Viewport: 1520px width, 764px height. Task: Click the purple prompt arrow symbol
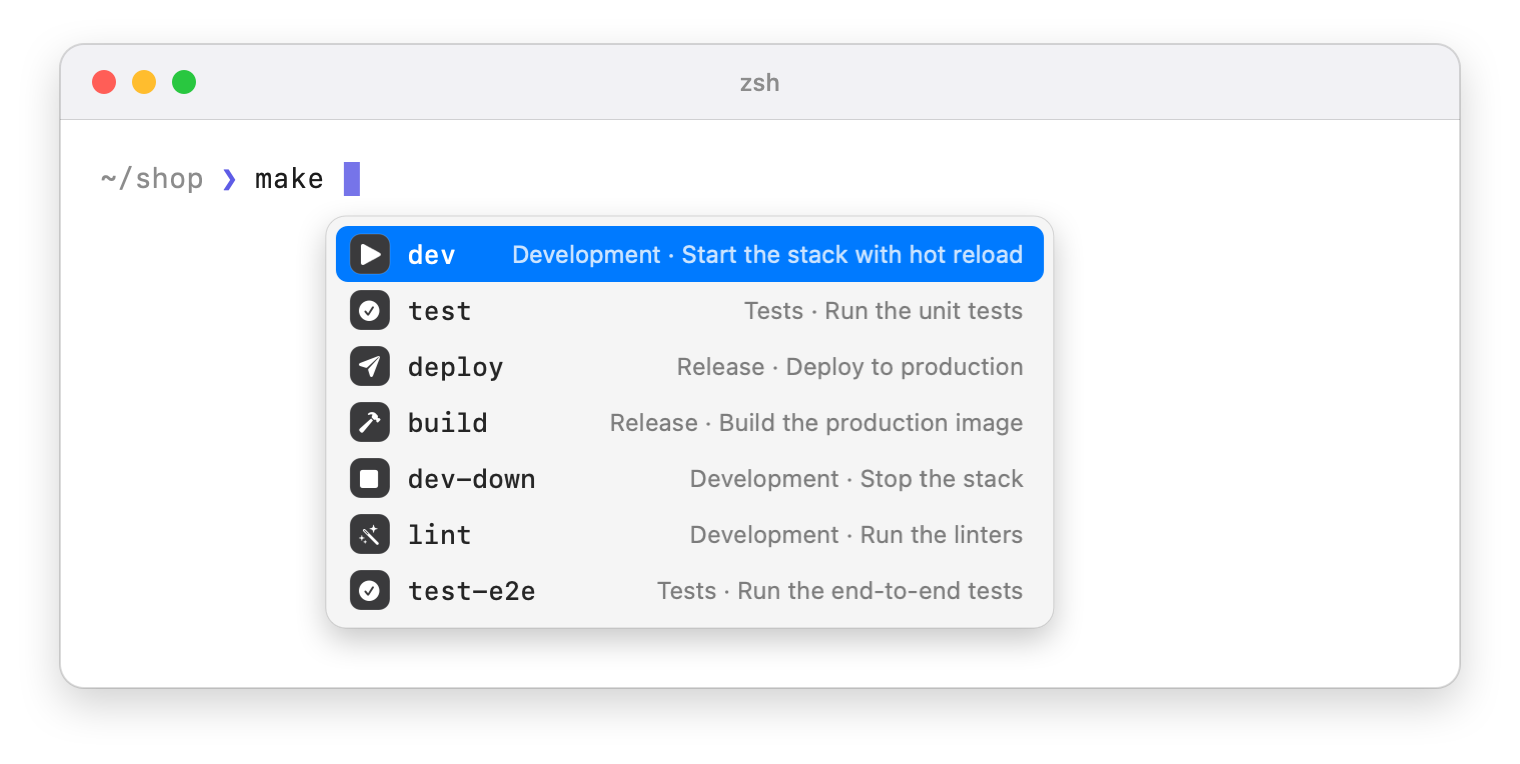point(230,179)
